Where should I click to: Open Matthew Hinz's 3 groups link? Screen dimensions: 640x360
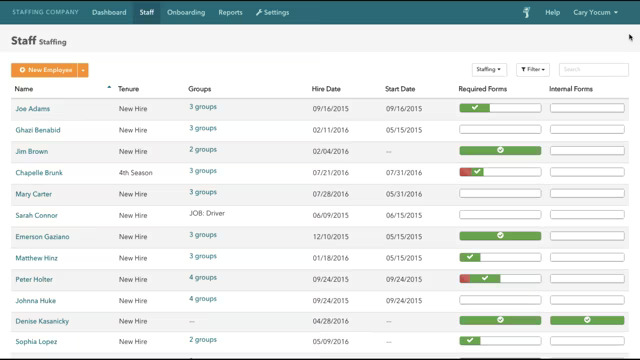(x=203, y=256)
